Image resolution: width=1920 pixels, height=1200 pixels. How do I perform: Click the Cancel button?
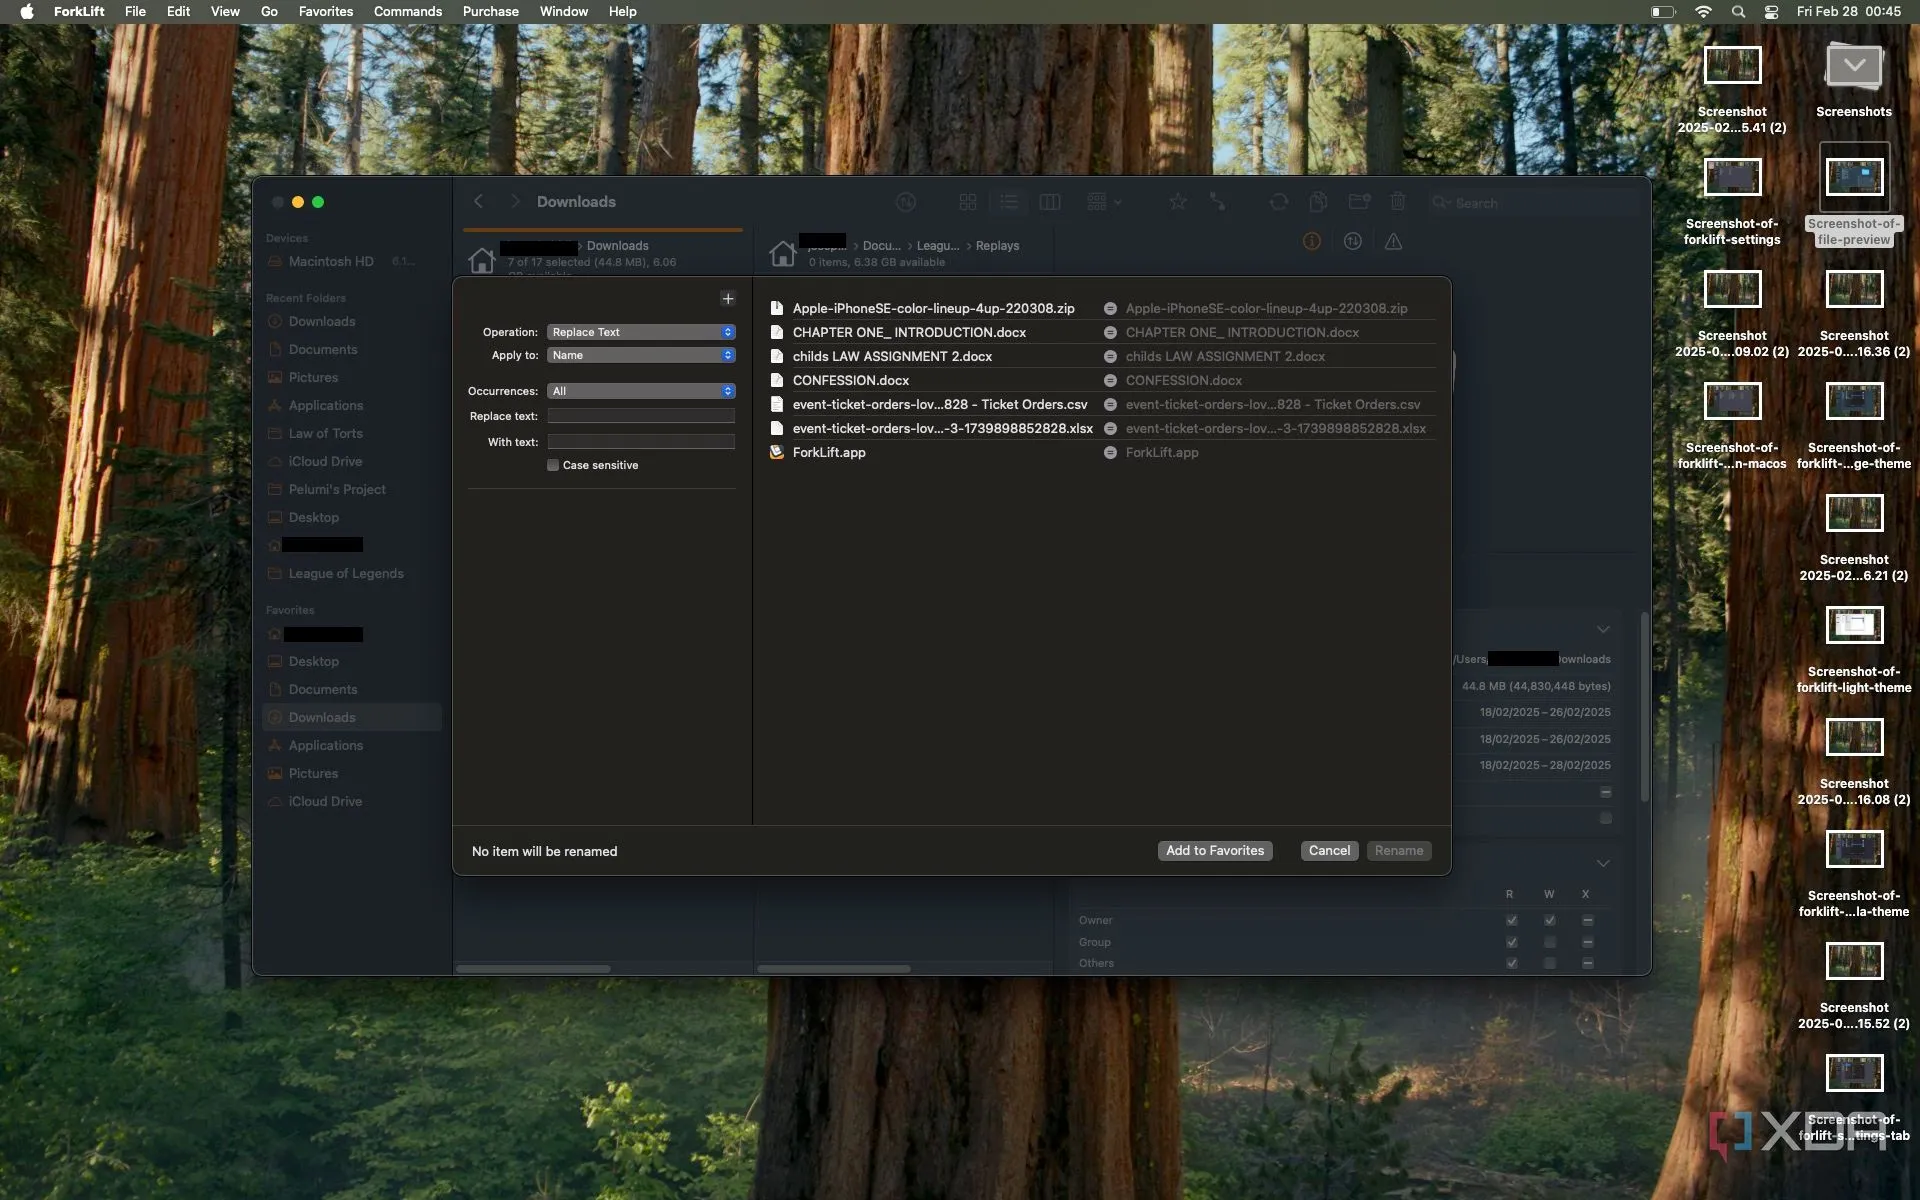pyautogui.click(x=1329, y=850)
